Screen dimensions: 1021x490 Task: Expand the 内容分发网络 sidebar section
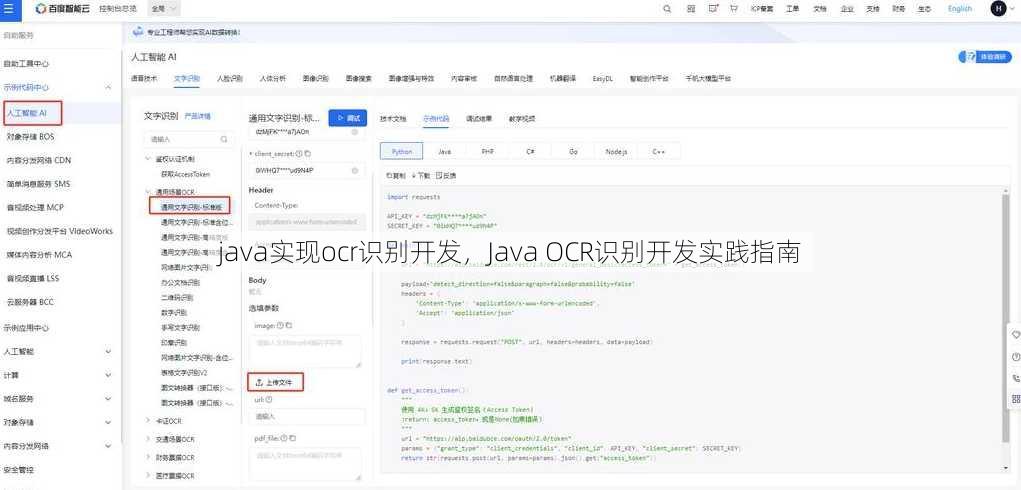(108, 446)
